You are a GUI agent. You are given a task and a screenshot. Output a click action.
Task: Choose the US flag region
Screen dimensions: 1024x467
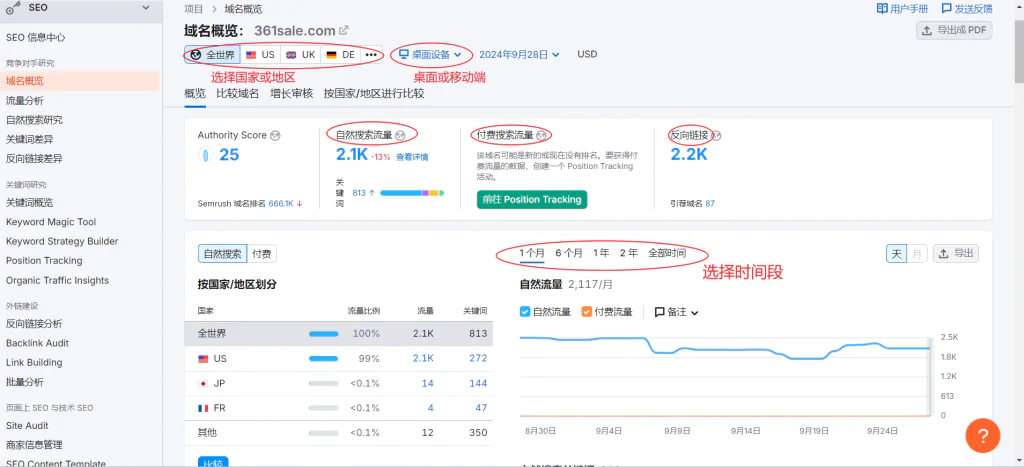260,55
